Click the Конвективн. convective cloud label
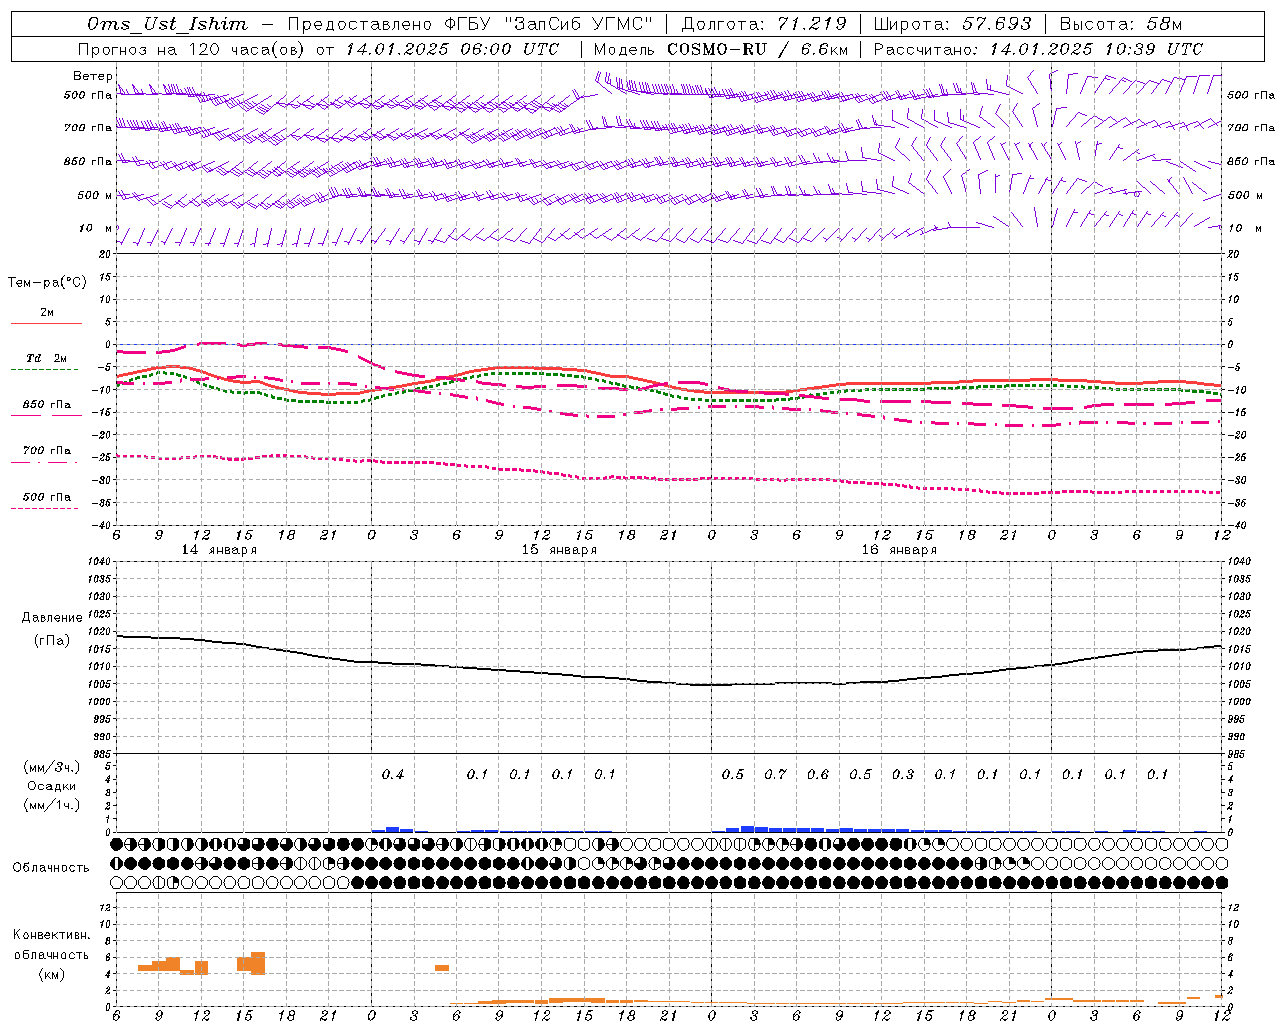 click(52, 935)
